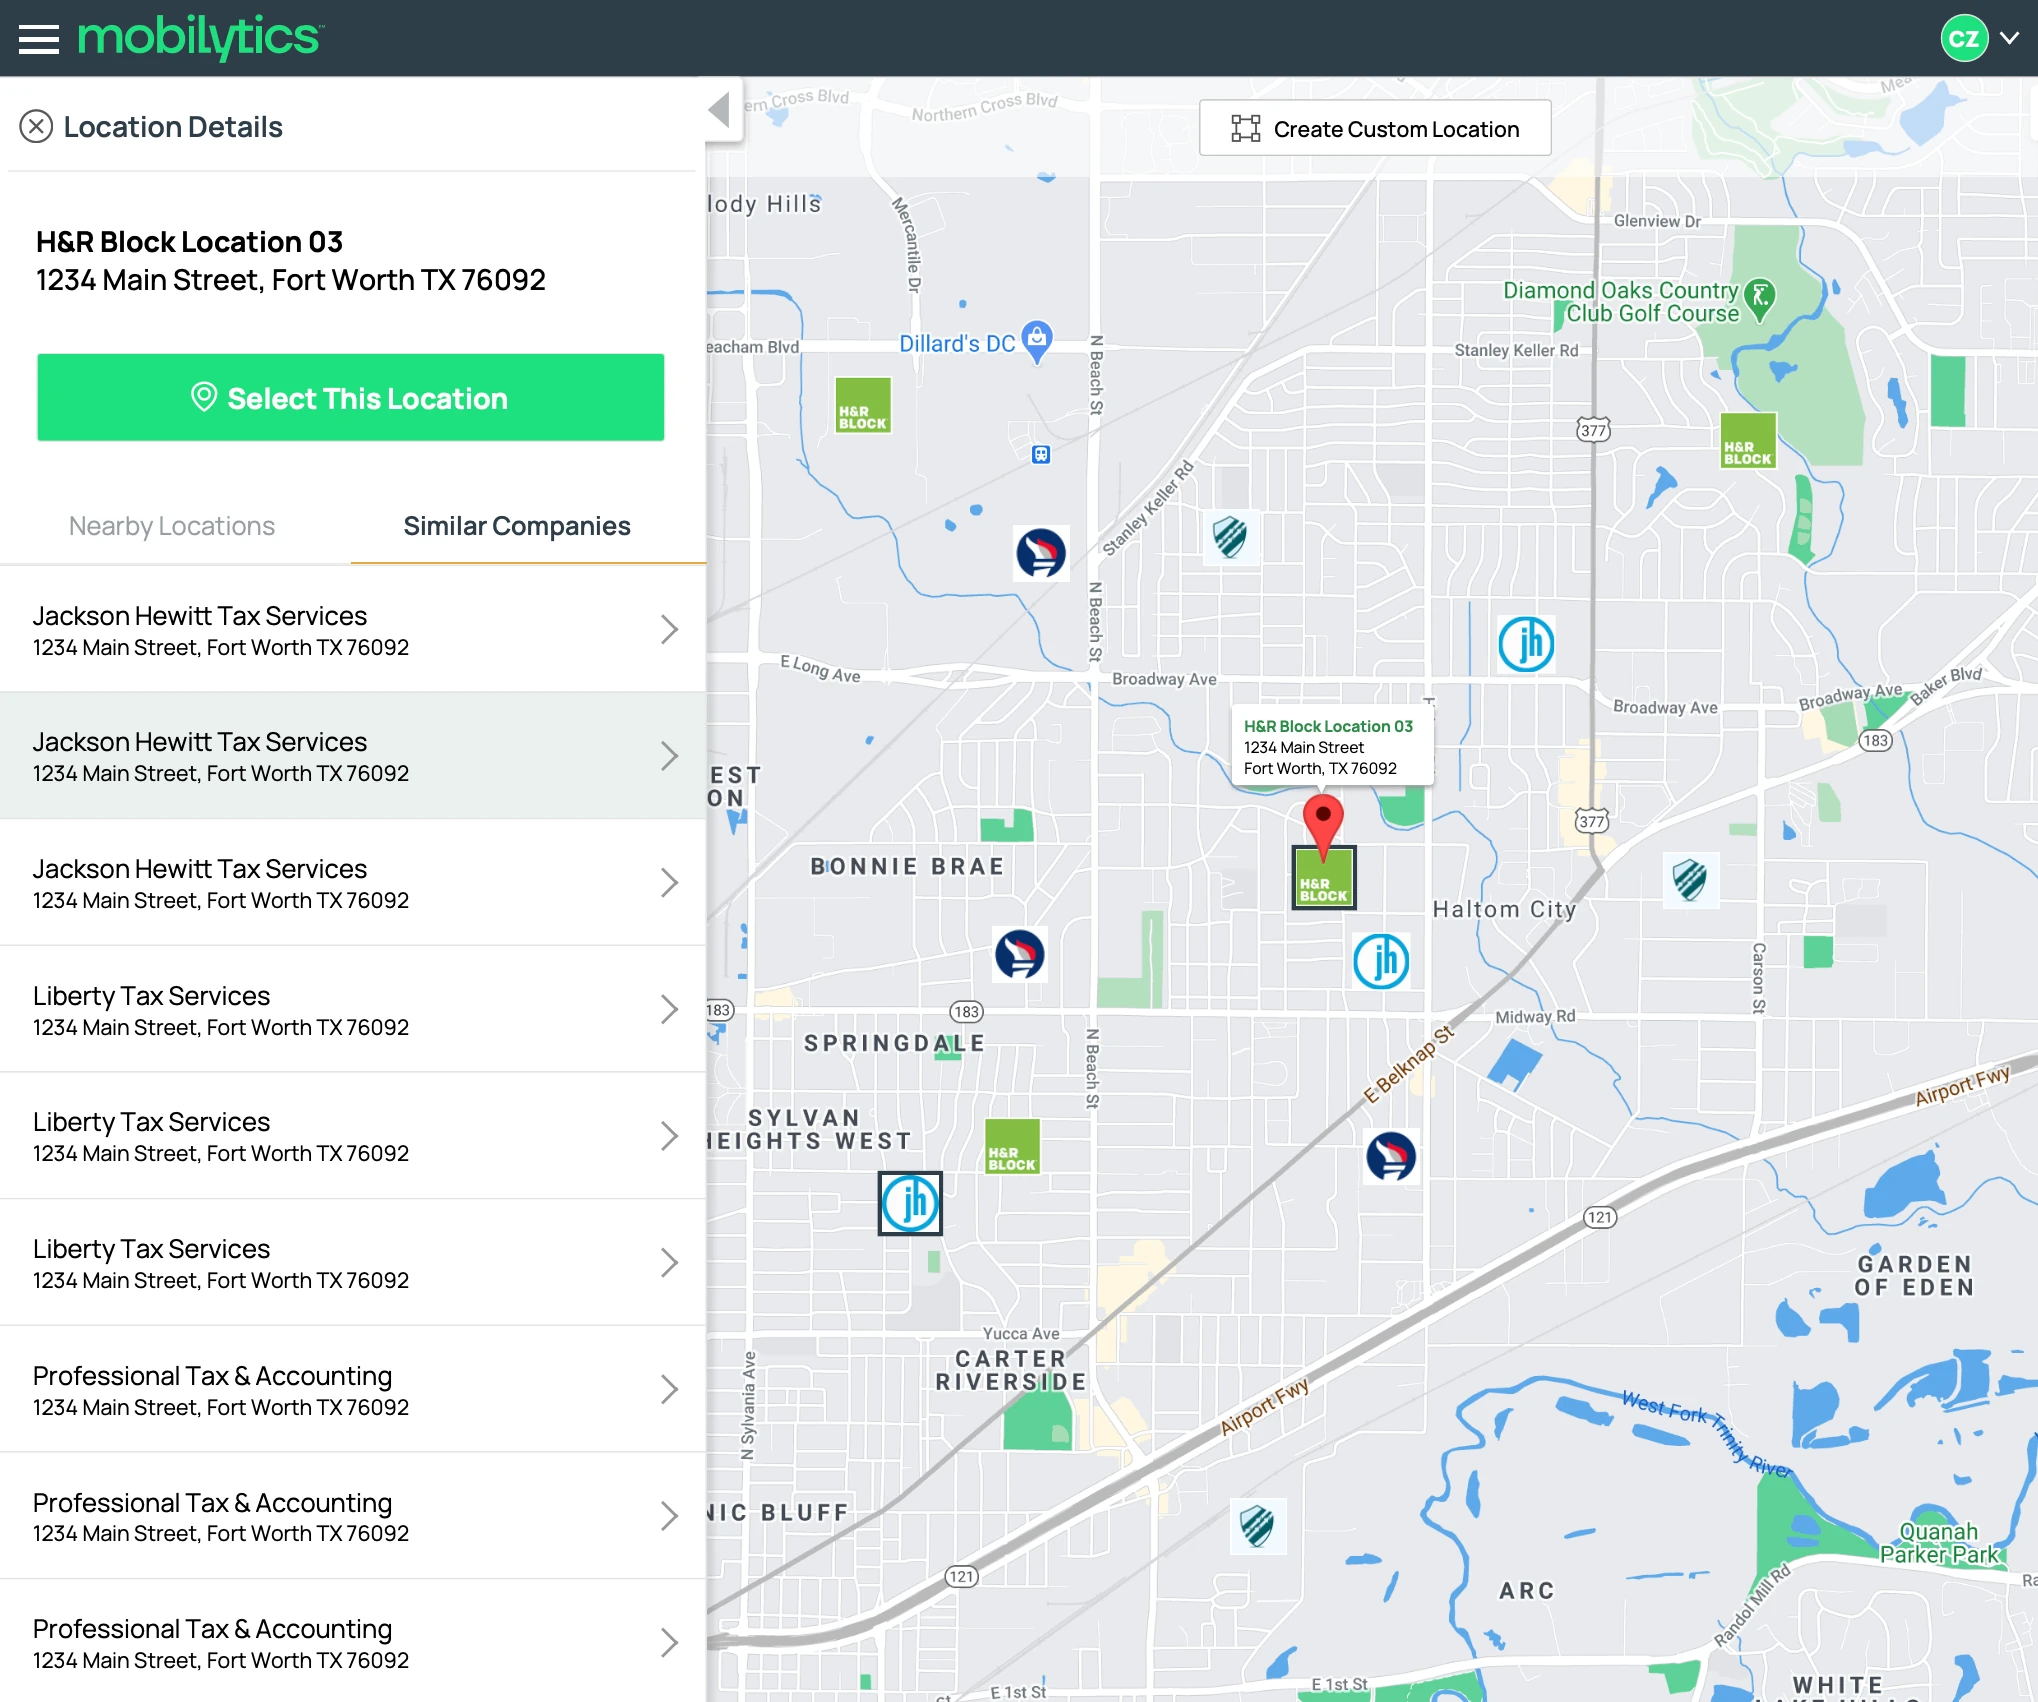Click the H&R Block marker in Sylvan Heights West

pyautogui.click(x=1012, y=1146)
